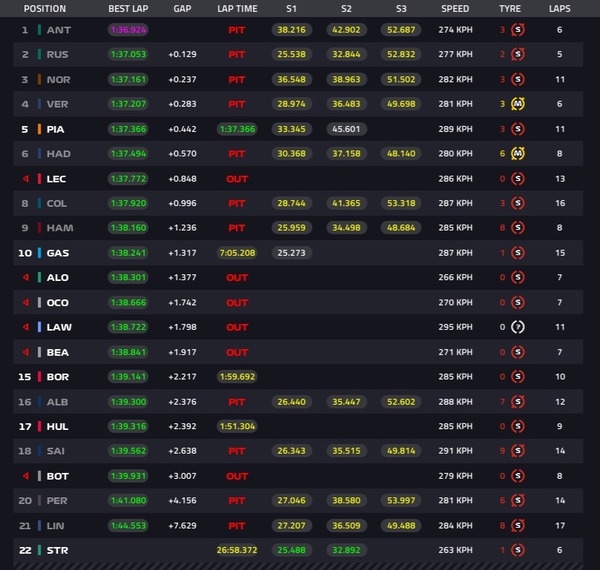Select HAM speed 285 KPH
The width and height of the screenshot is (600, 570).
pyautogui.click(x=455, y=228)
